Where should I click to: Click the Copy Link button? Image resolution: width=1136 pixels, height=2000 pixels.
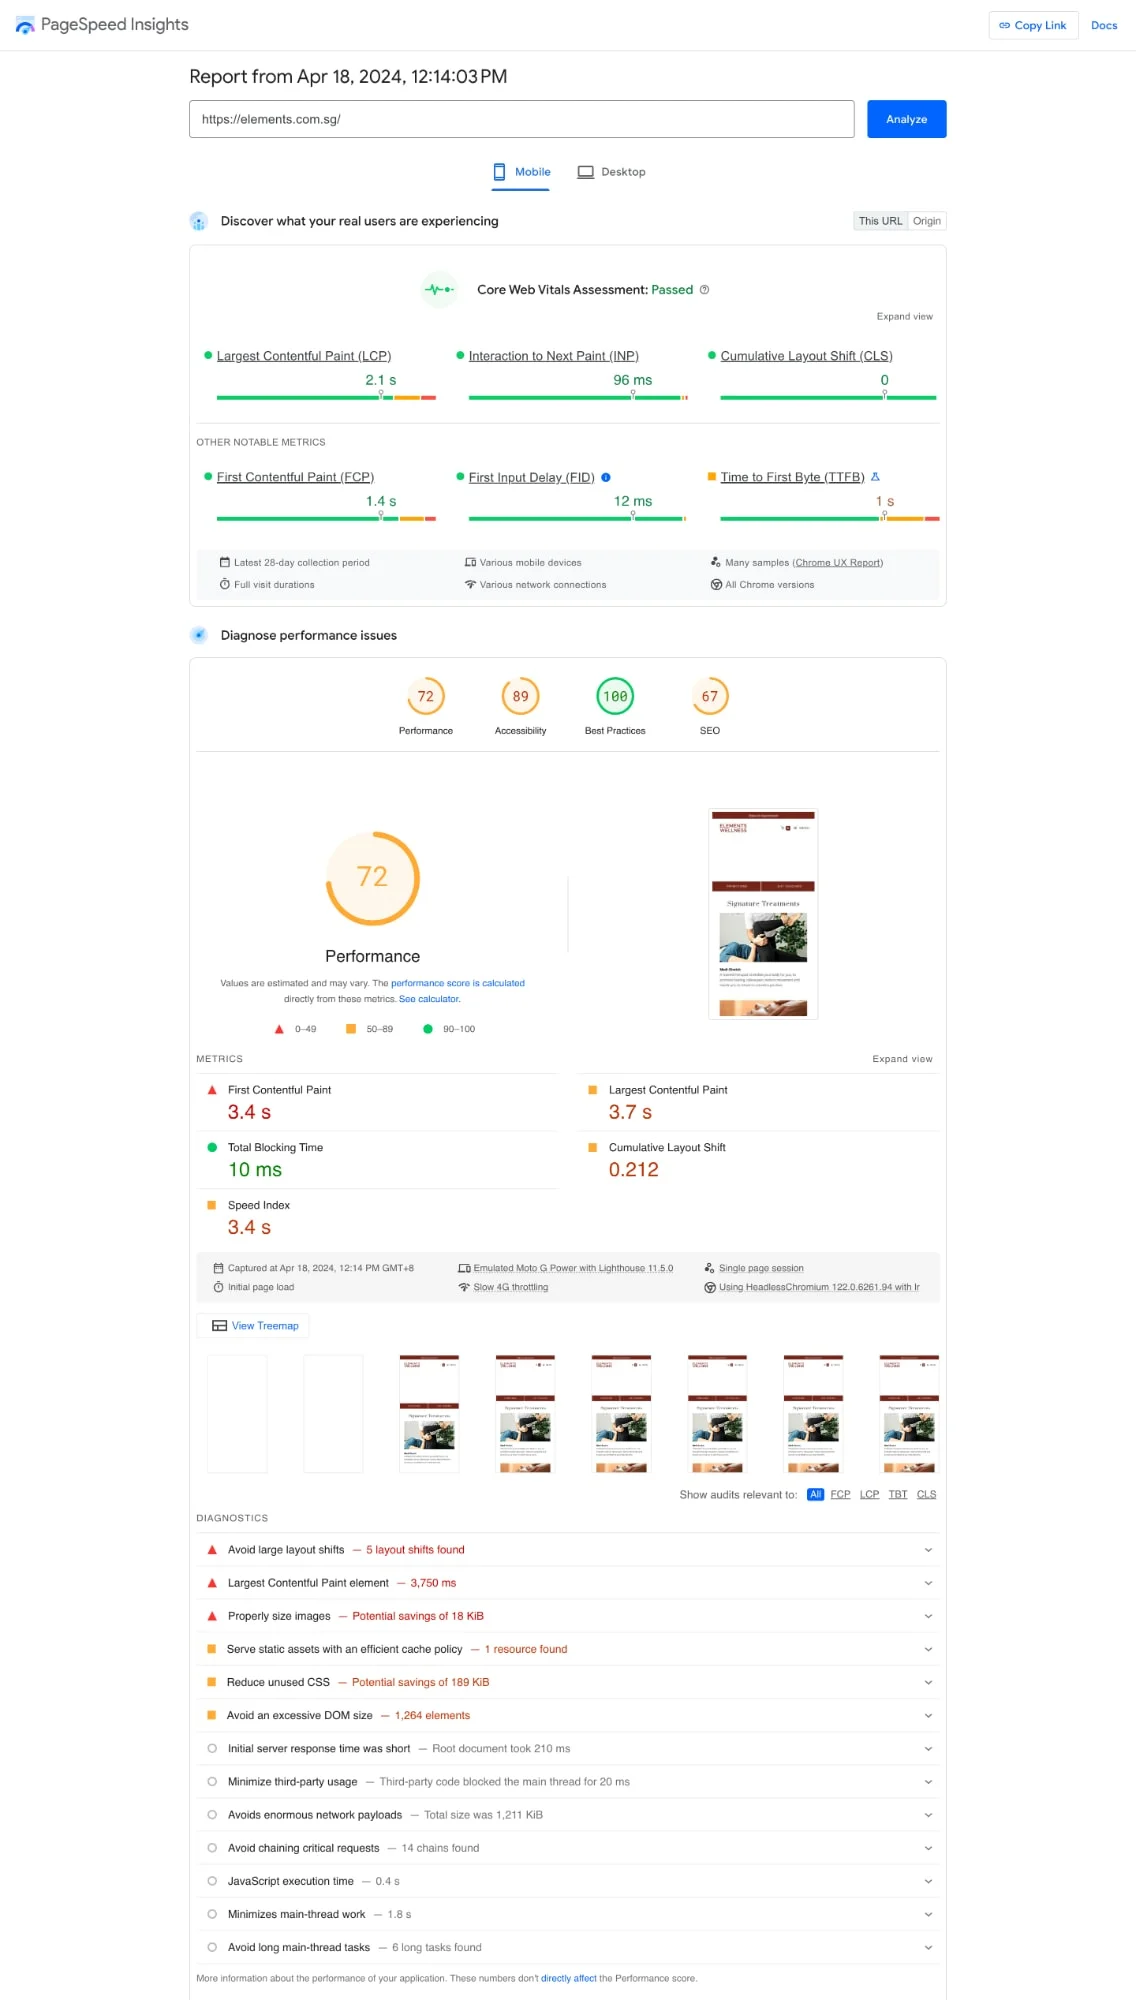1033,26
